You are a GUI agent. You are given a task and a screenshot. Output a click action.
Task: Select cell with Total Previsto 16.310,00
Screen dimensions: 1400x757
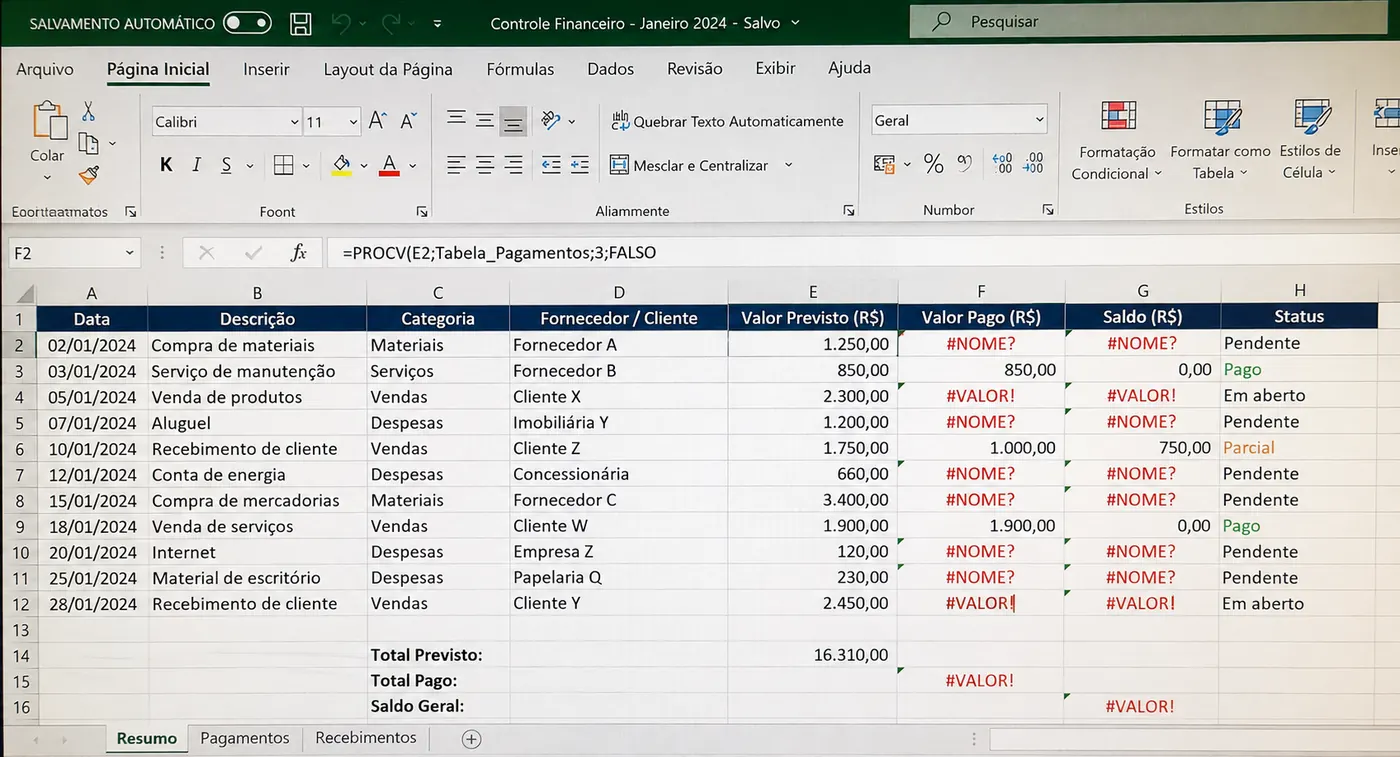coord(812,656)
